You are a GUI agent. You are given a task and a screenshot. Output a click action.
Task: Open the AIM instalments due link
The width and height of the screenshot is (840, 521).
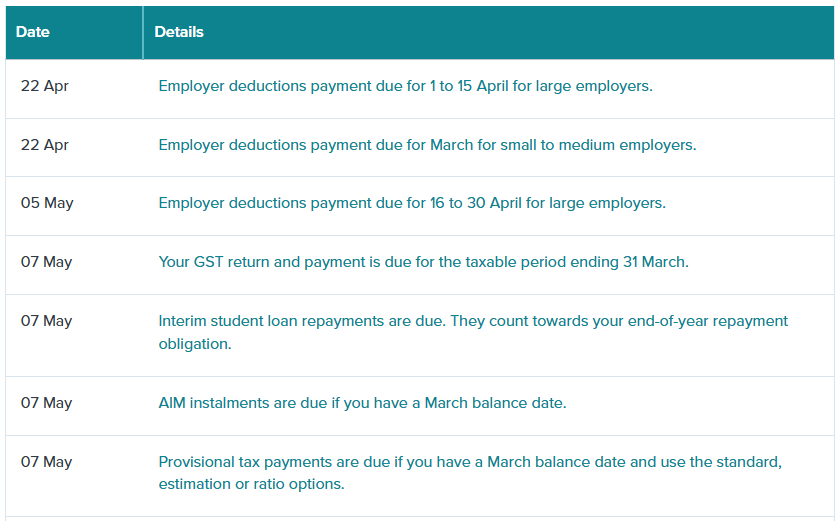pos(362,403)
